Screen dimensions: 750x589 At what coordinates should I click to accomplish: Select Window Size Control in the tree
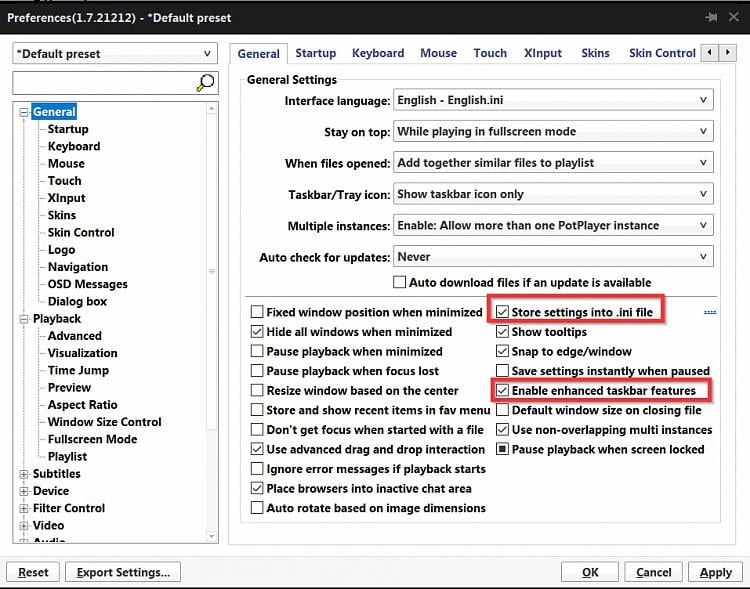[x=104, y=422]
